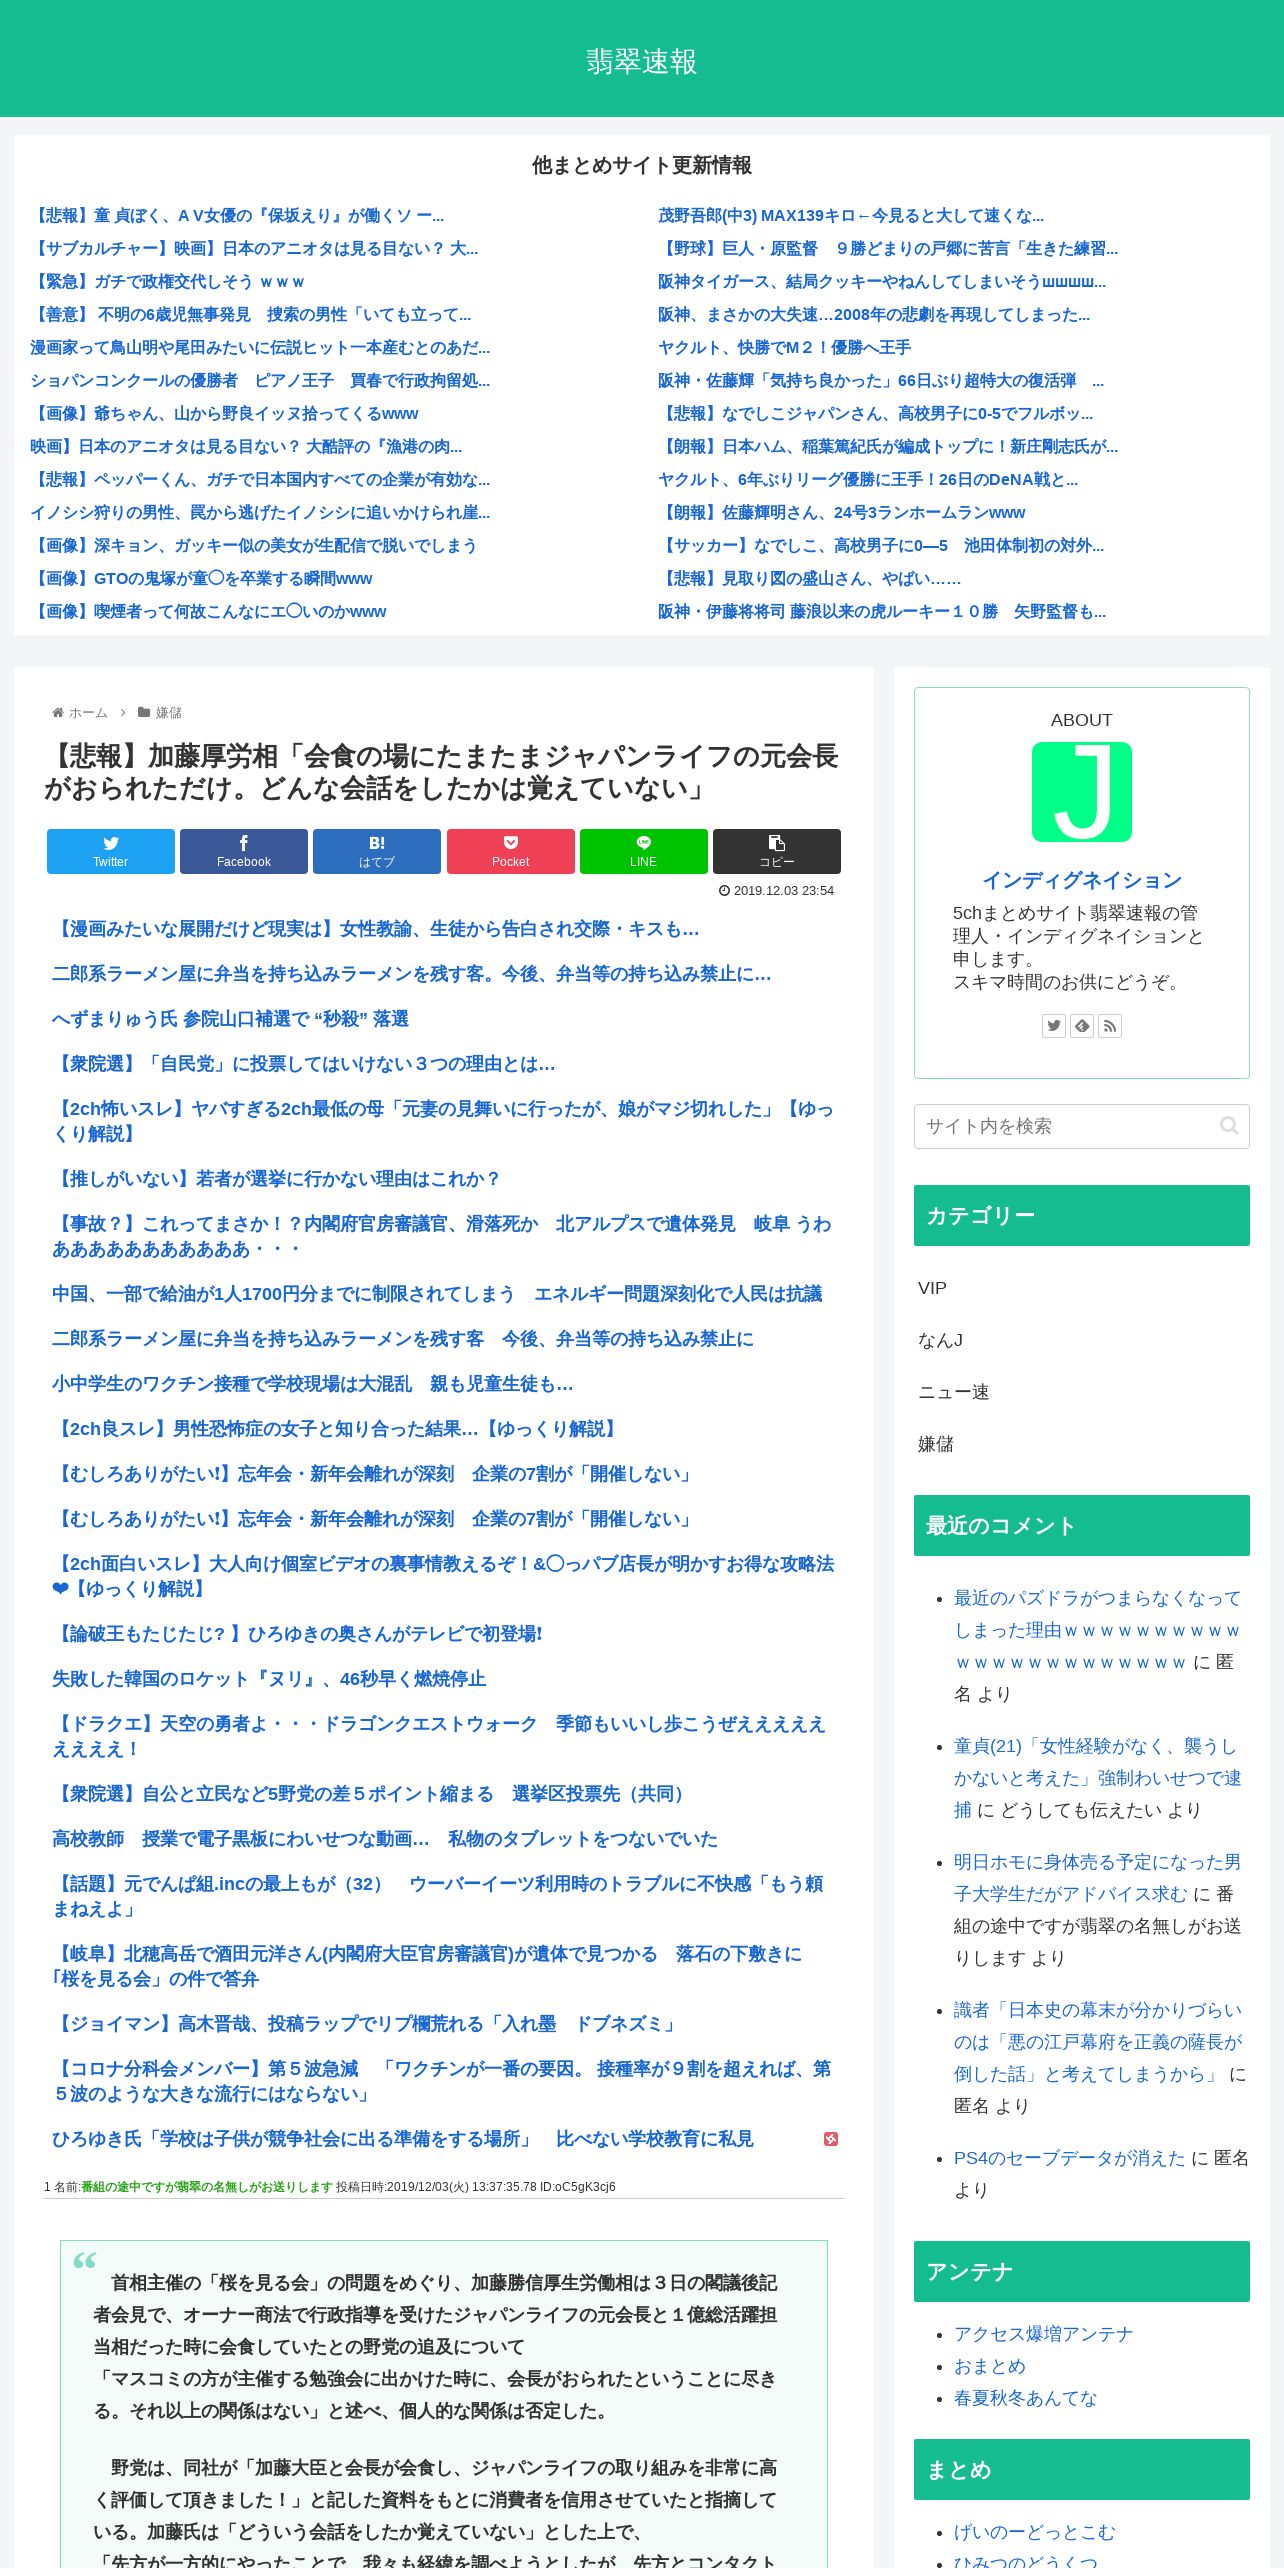Image resolution: width=1284 pixels, height=2568 pixels.
Task: Open 【推しがいない】若者が選挙に行かない link
Action: tap(276, 1179)
